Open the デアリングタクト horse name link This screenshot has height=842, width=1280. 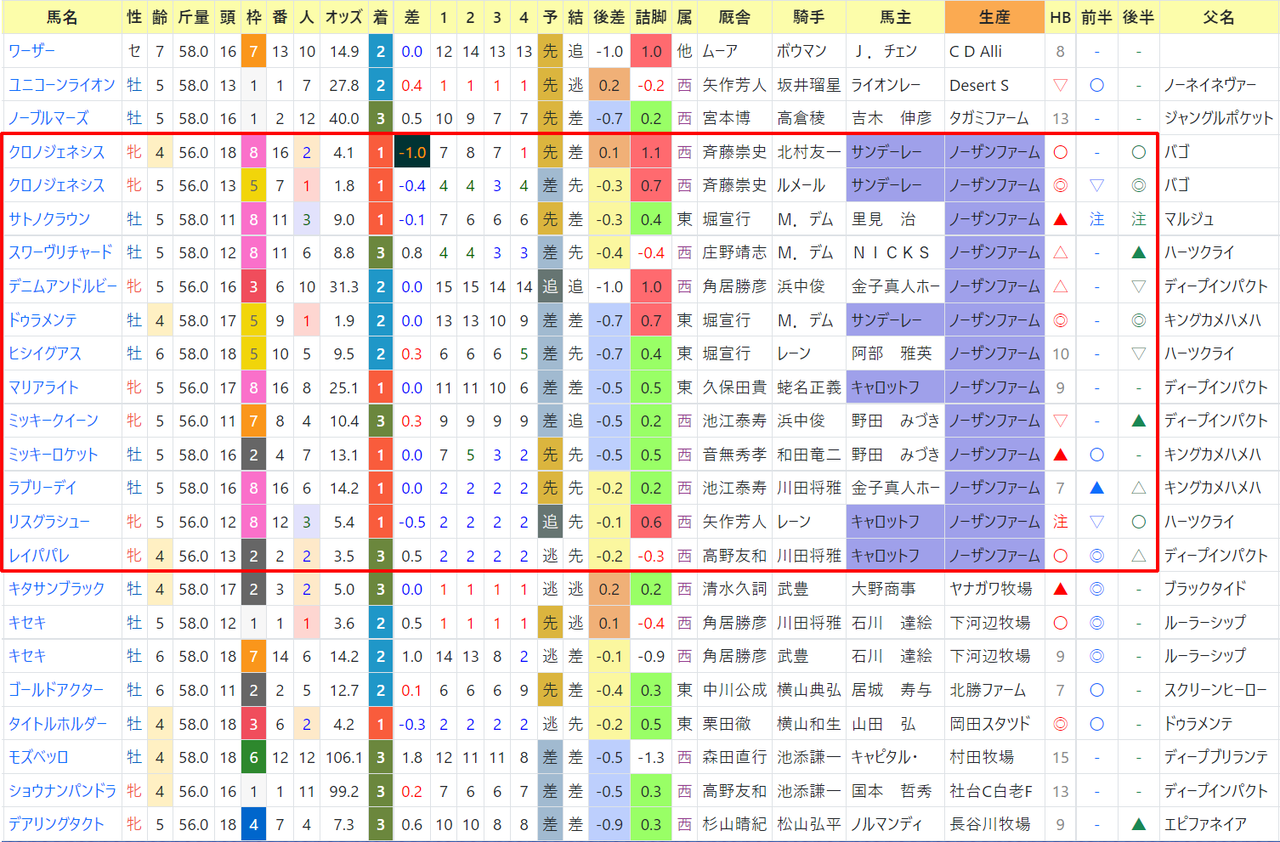coord(56,824)
